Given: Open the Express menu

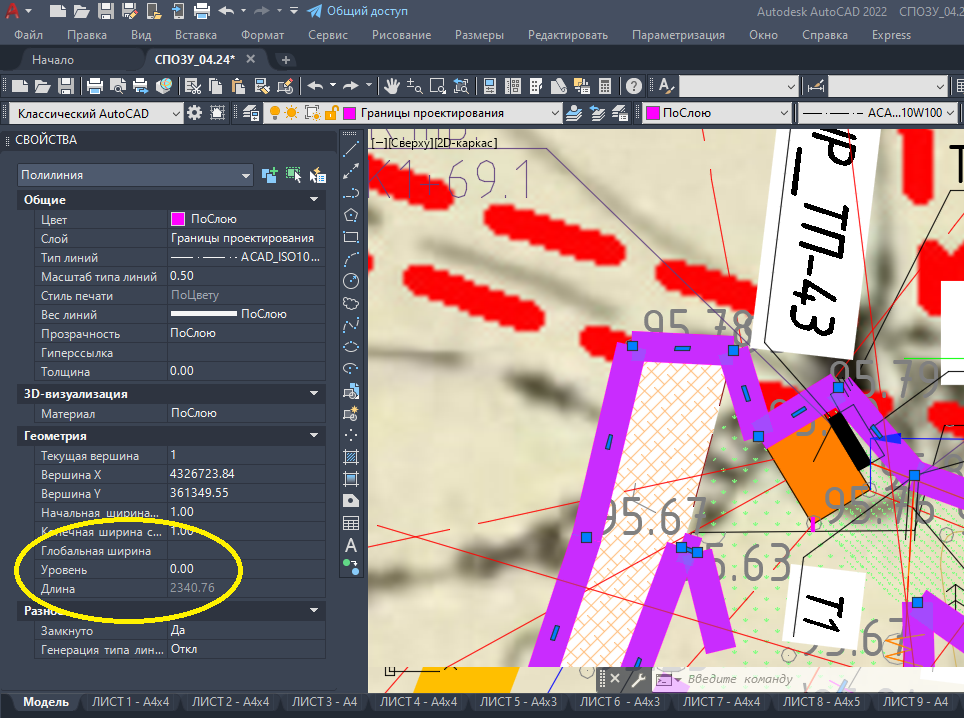Looking at the screenshot, I should tap(891, 35).
